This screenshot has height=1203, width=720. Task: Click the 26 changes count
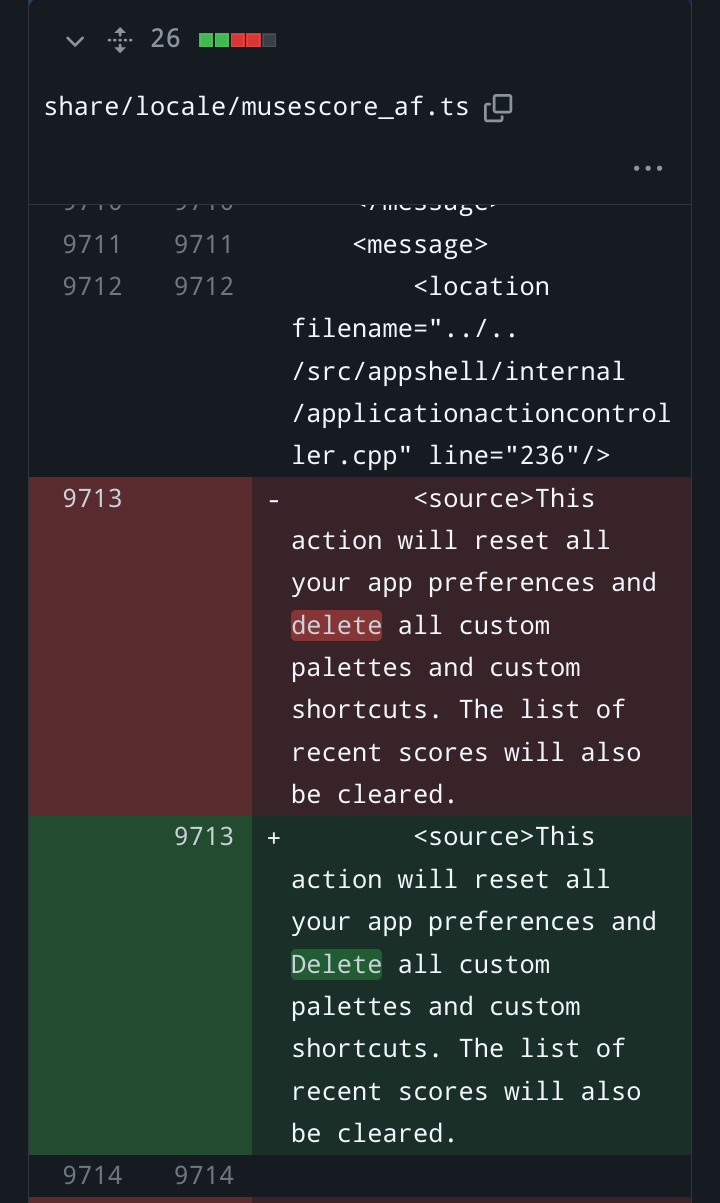tap(165, 39)
